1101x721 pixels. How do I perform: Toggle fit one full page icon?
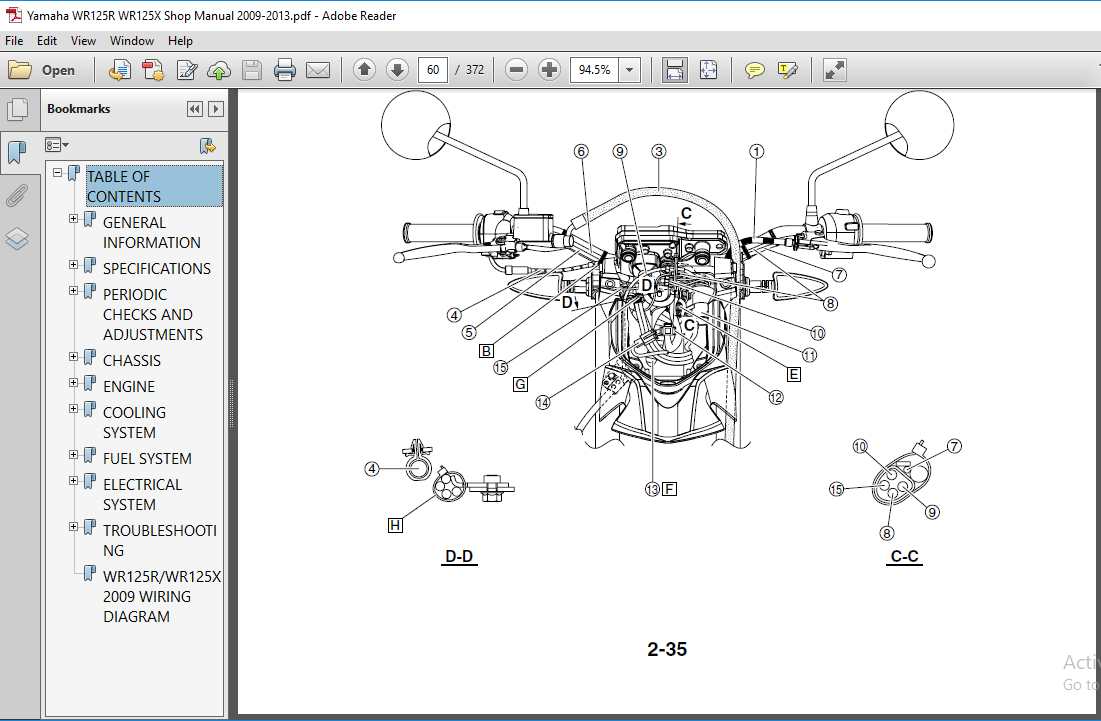[708, 70]
